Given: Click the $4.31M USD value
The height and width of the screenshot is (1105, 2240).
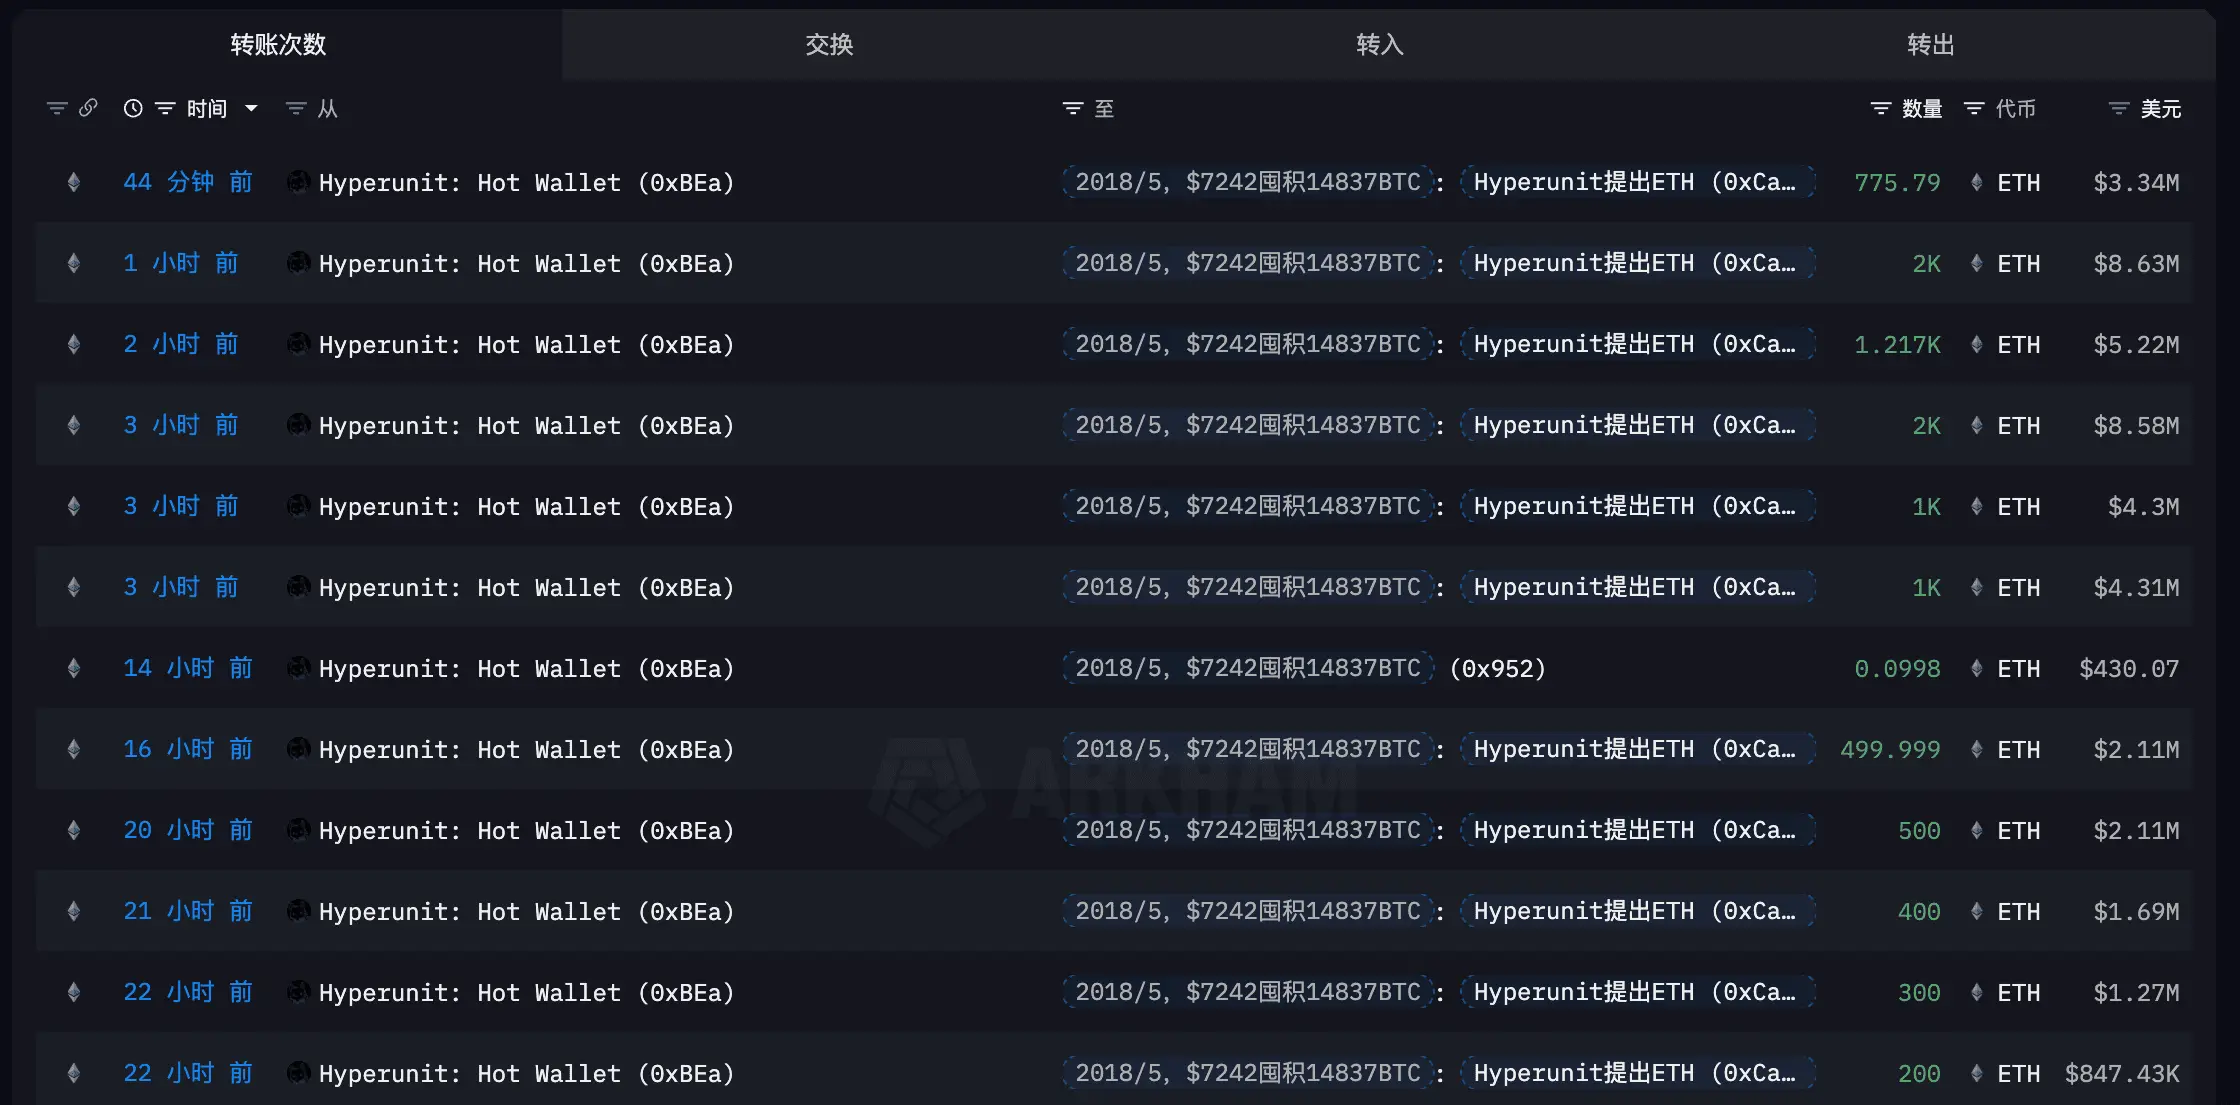Looking at the screenshot, I should coord(2136,588).
